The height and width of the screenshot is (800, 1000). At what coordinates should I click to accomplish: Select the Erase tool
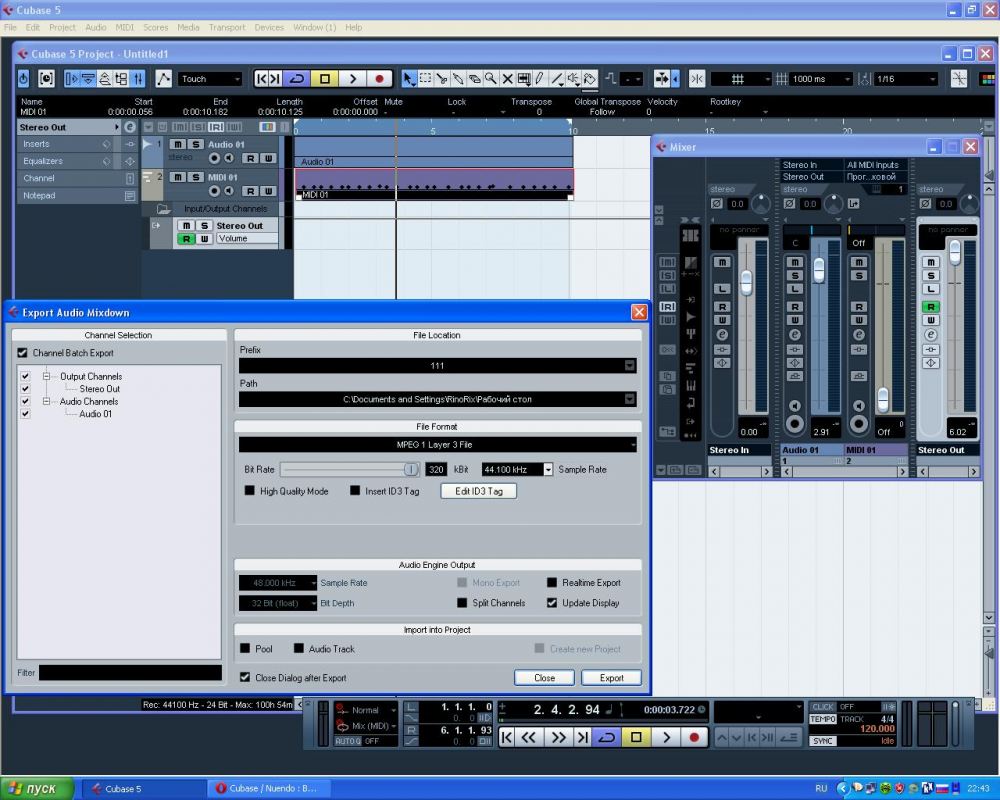pyautogui.click(x=474, y=79)
